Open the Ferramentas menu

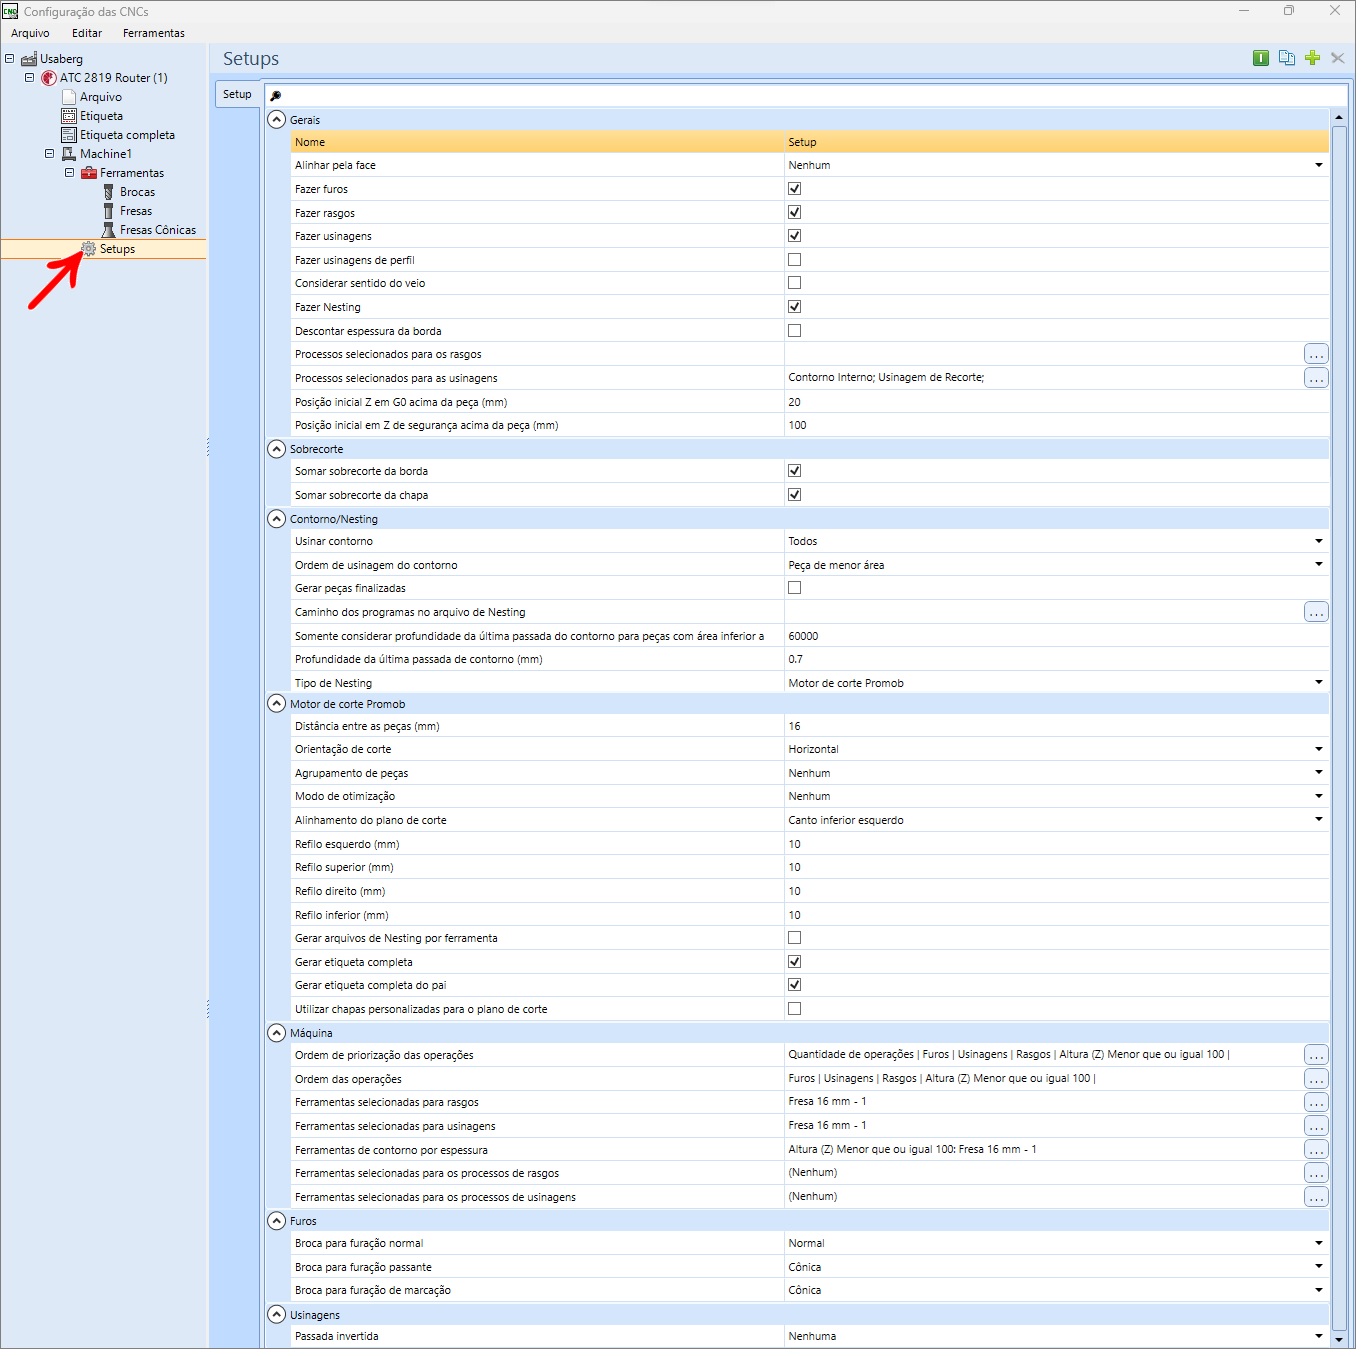[153, 33]
